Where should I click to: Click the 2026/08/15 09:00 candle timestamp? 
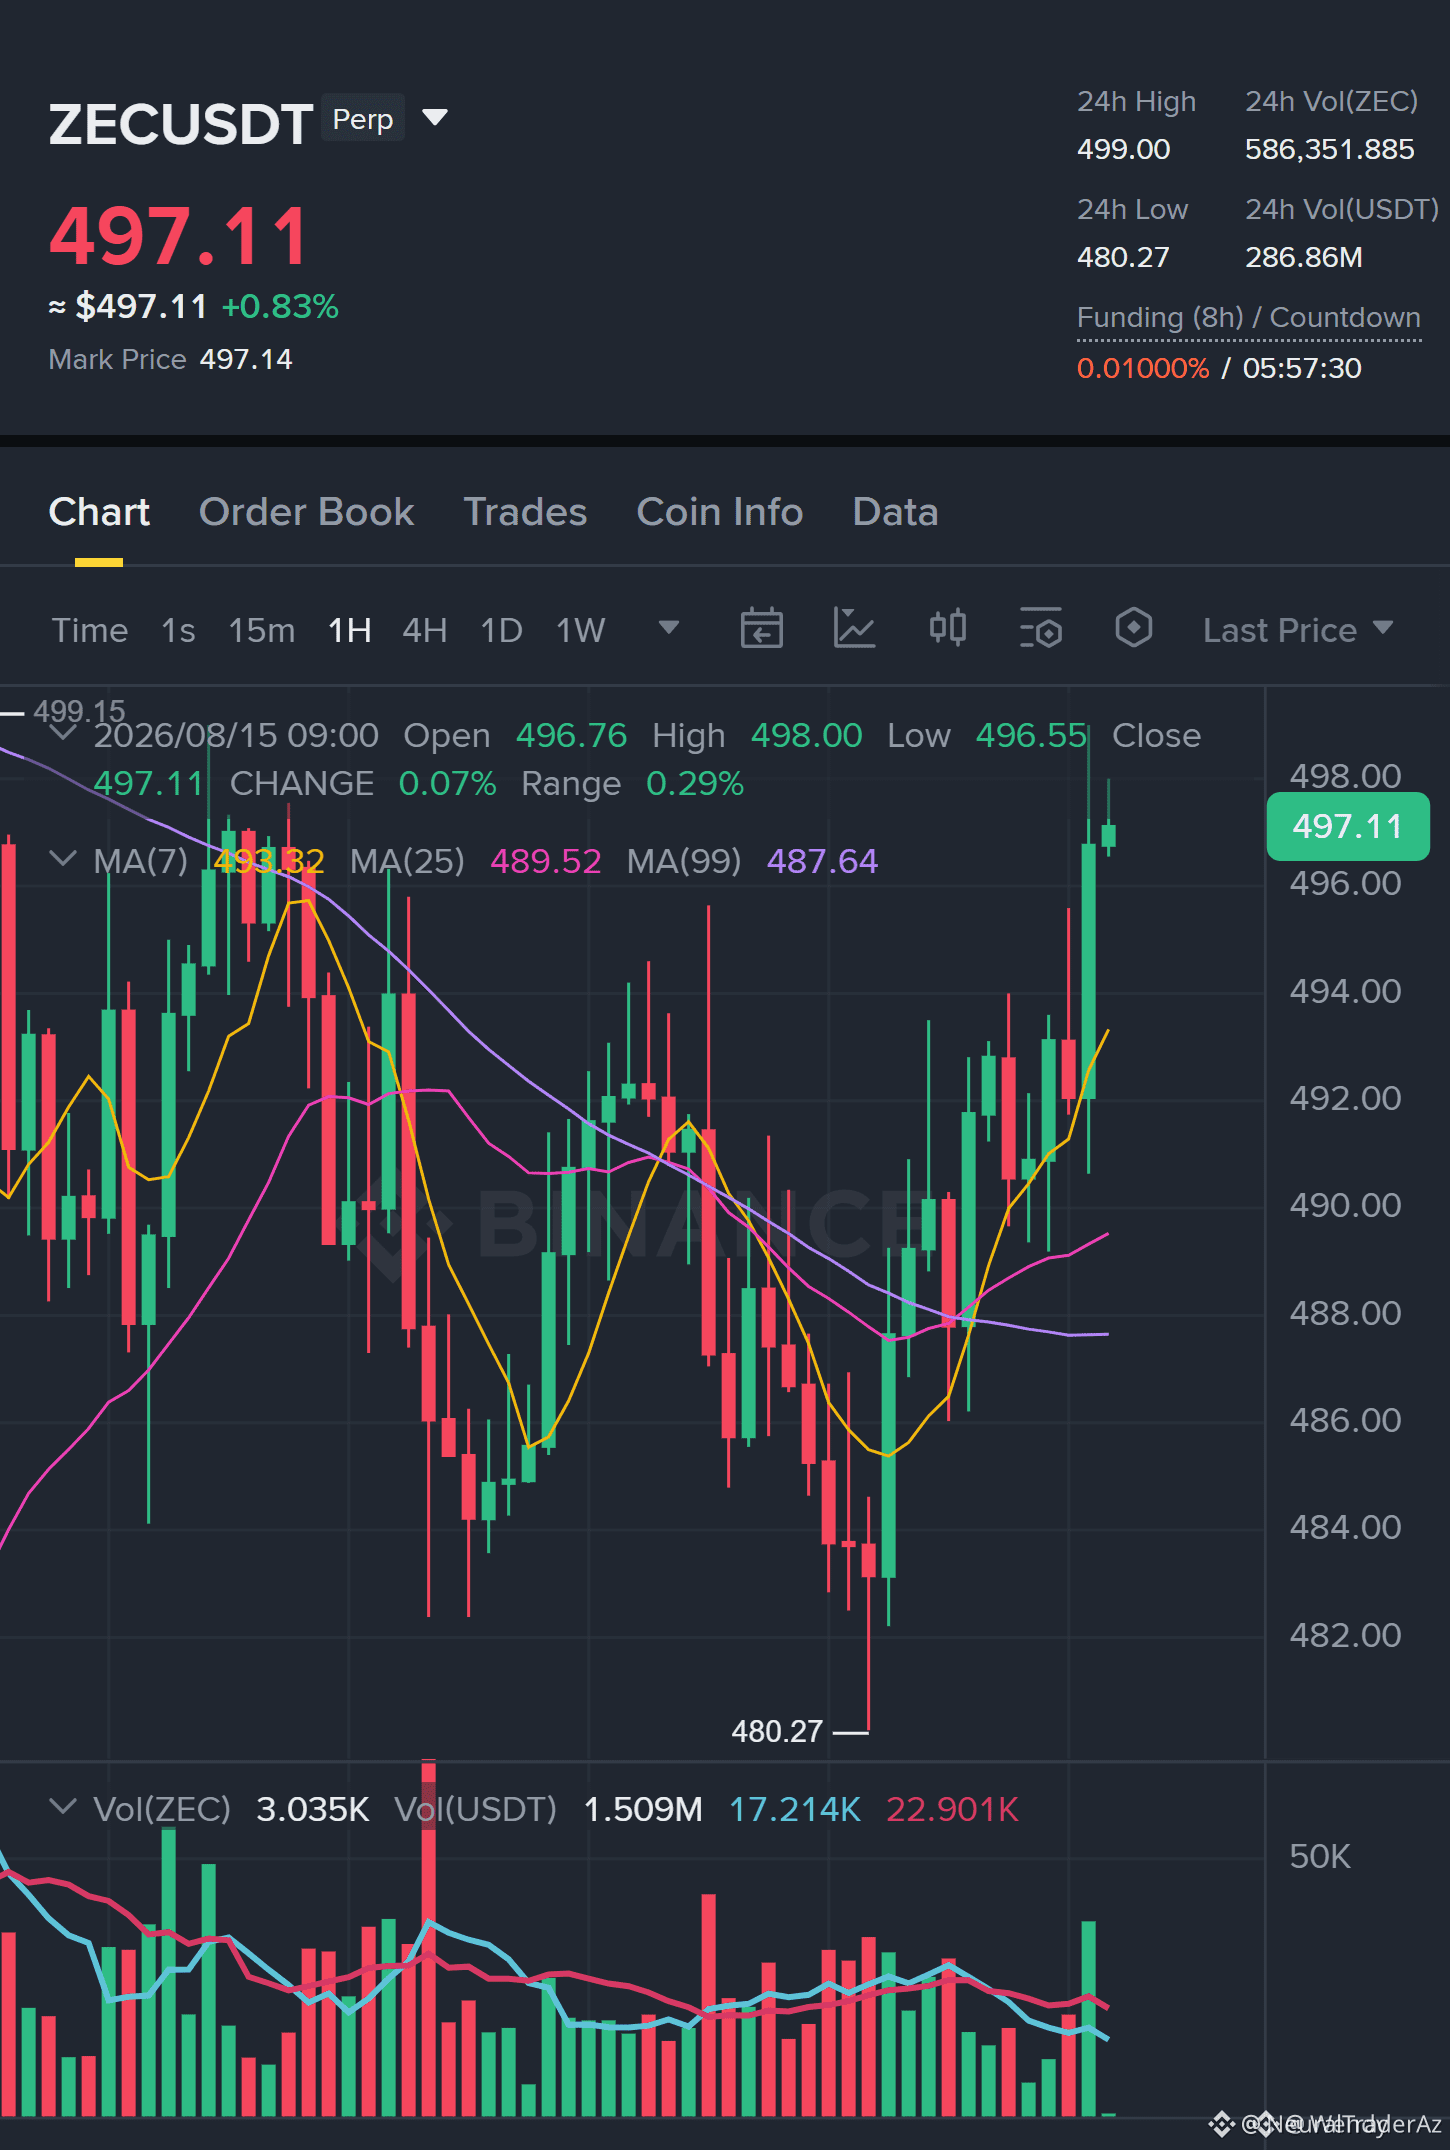point(236,735)
